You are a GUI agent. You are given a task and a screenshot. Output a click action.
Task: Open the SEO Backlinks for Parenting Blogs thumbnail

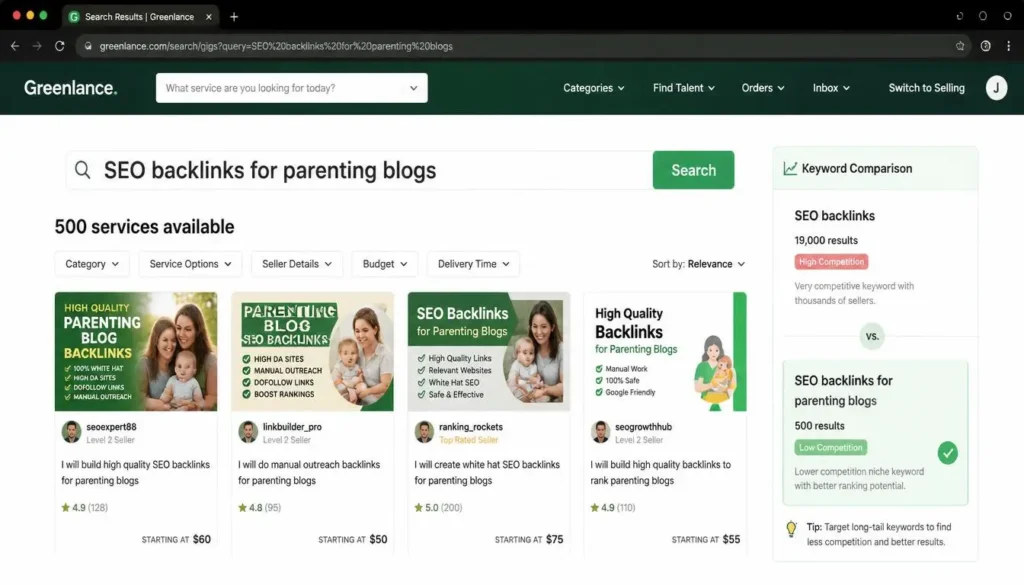[x=488, y=351]
